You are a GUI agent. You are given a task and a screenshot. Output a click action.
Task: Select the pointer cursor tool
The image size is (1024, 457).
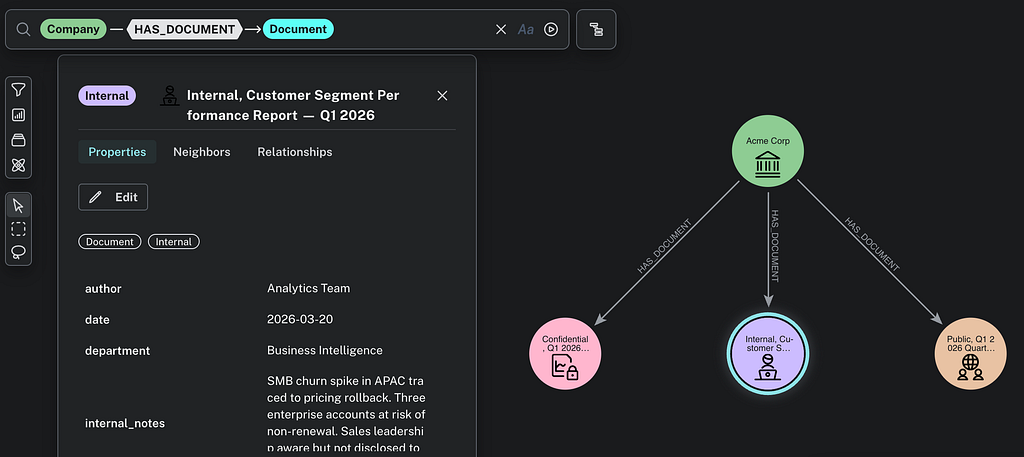pyautogui.click(x=18, y=206)
